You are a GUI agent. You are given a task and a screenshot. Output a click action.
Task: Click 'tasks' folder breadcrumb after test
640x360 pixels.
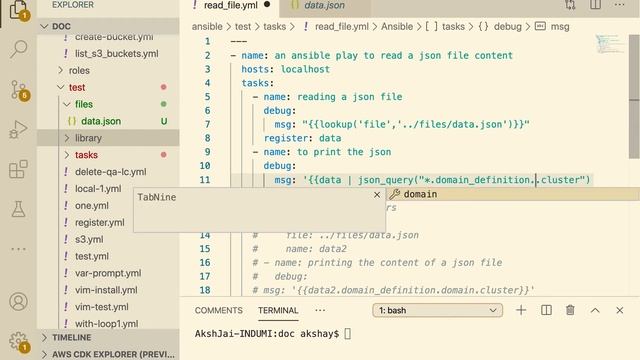point(274,27)
